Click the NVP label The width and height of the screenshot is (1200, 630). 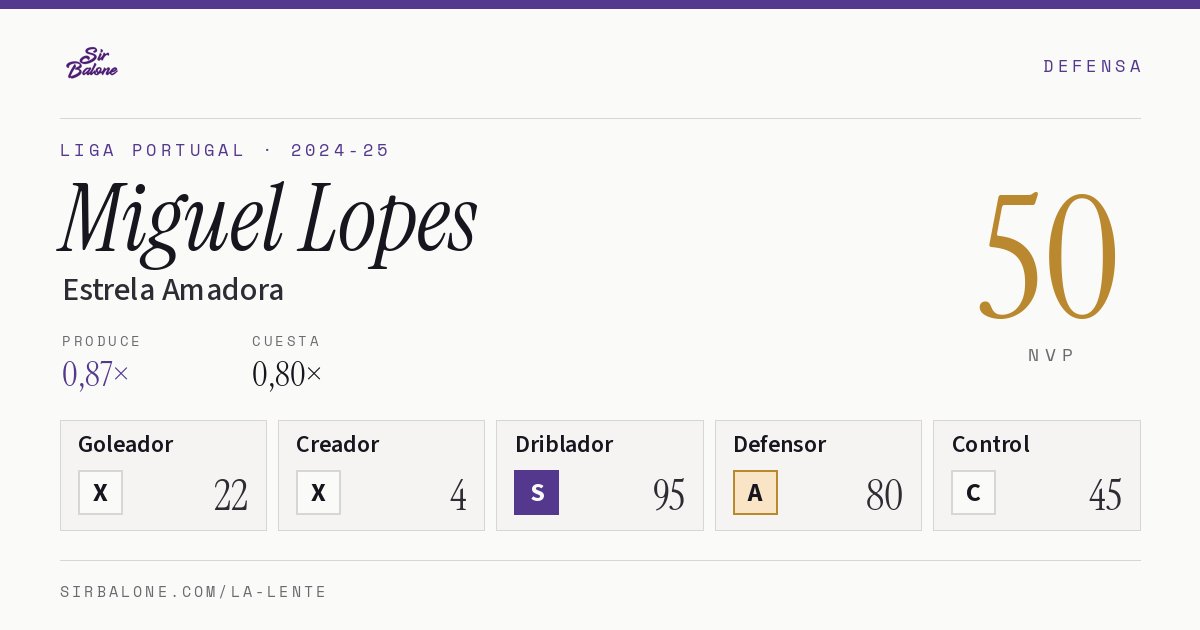pyautogui.click(x=1052, y=355)
